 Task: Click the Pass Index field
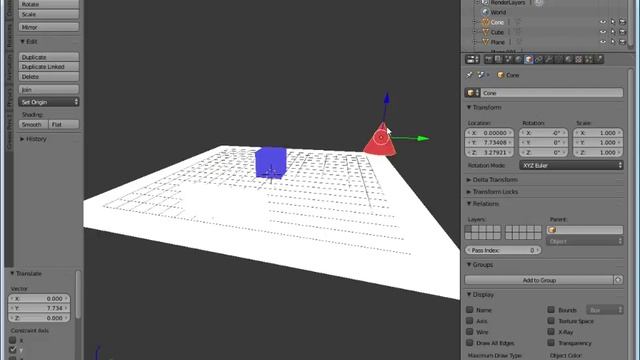(503, 250)
